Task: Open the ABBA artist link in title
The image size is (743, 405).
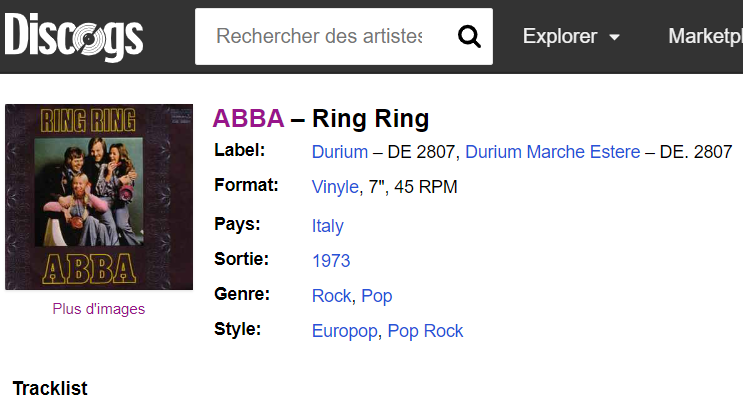Action: pos(248,119)
